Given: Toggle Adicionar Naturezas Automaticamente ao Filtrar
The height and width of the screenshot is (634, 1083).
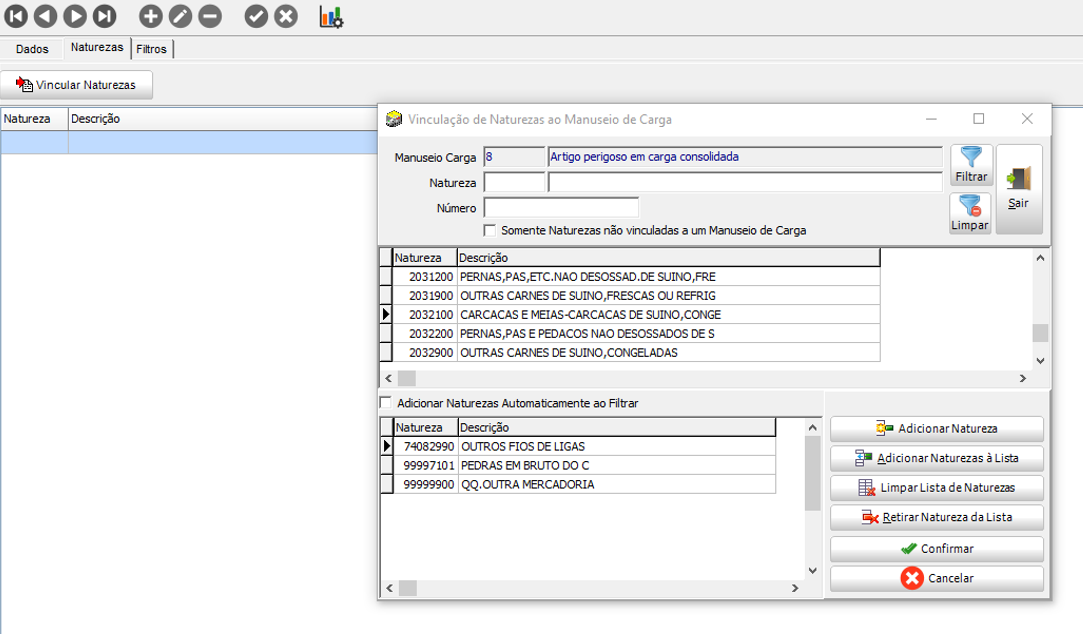Looking at the screenshot, I should (x=386, y=403).
